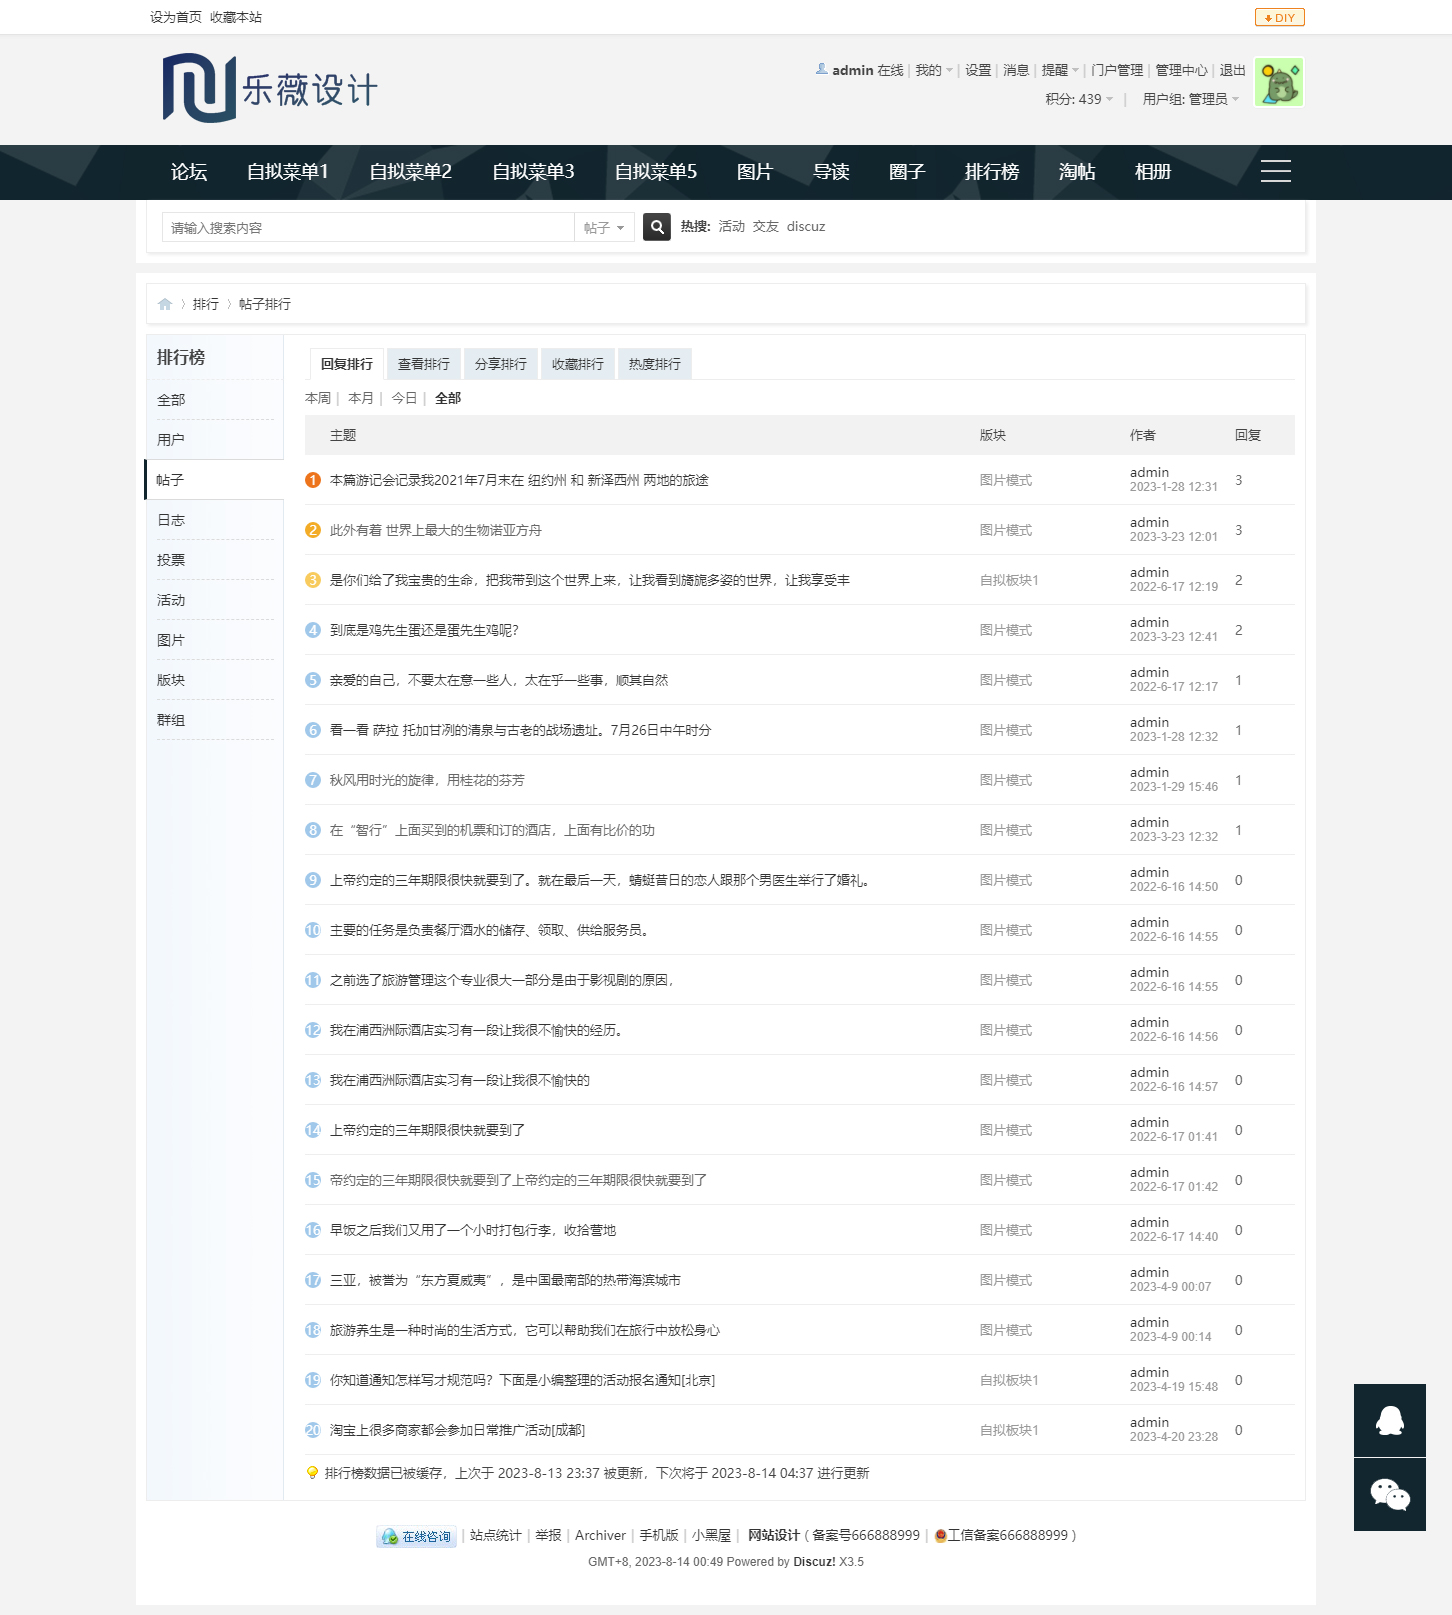Click the magnifier search button
The height and width of the screenshot is (1615, 1452).
(x=656, y=227)
